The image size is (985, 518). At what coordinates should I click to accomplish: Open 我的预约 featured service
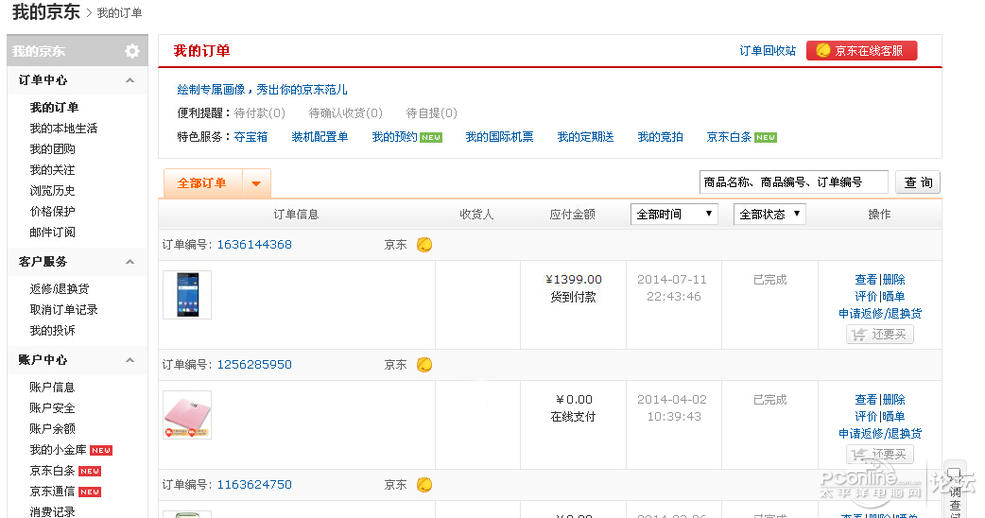coord(395,137)
